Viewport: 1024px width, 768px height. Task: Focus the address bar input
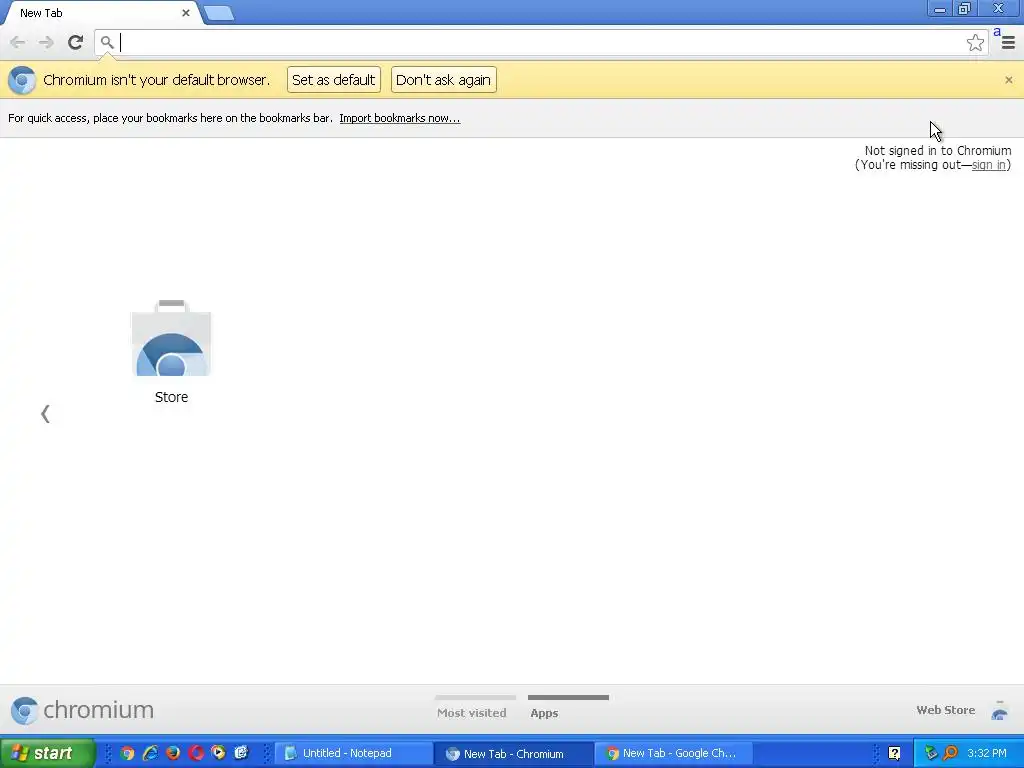pyautogui.click(x=541, y=42)
